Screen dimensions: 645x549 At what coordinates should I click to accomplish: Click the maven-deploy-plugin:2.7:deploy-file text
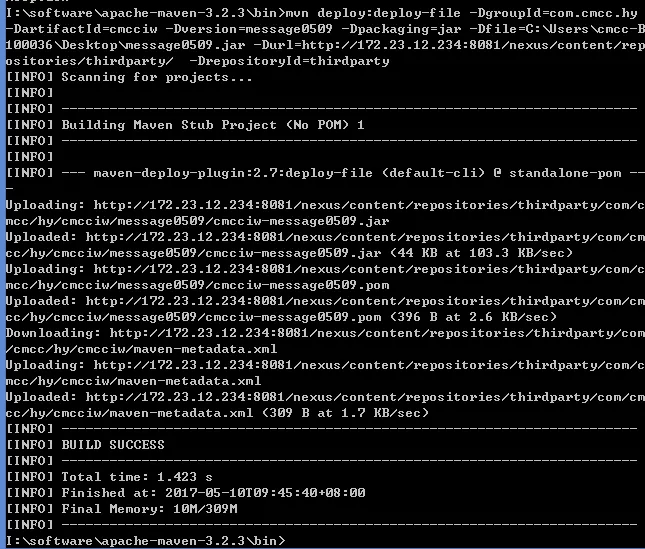click(x=249, y=173)
